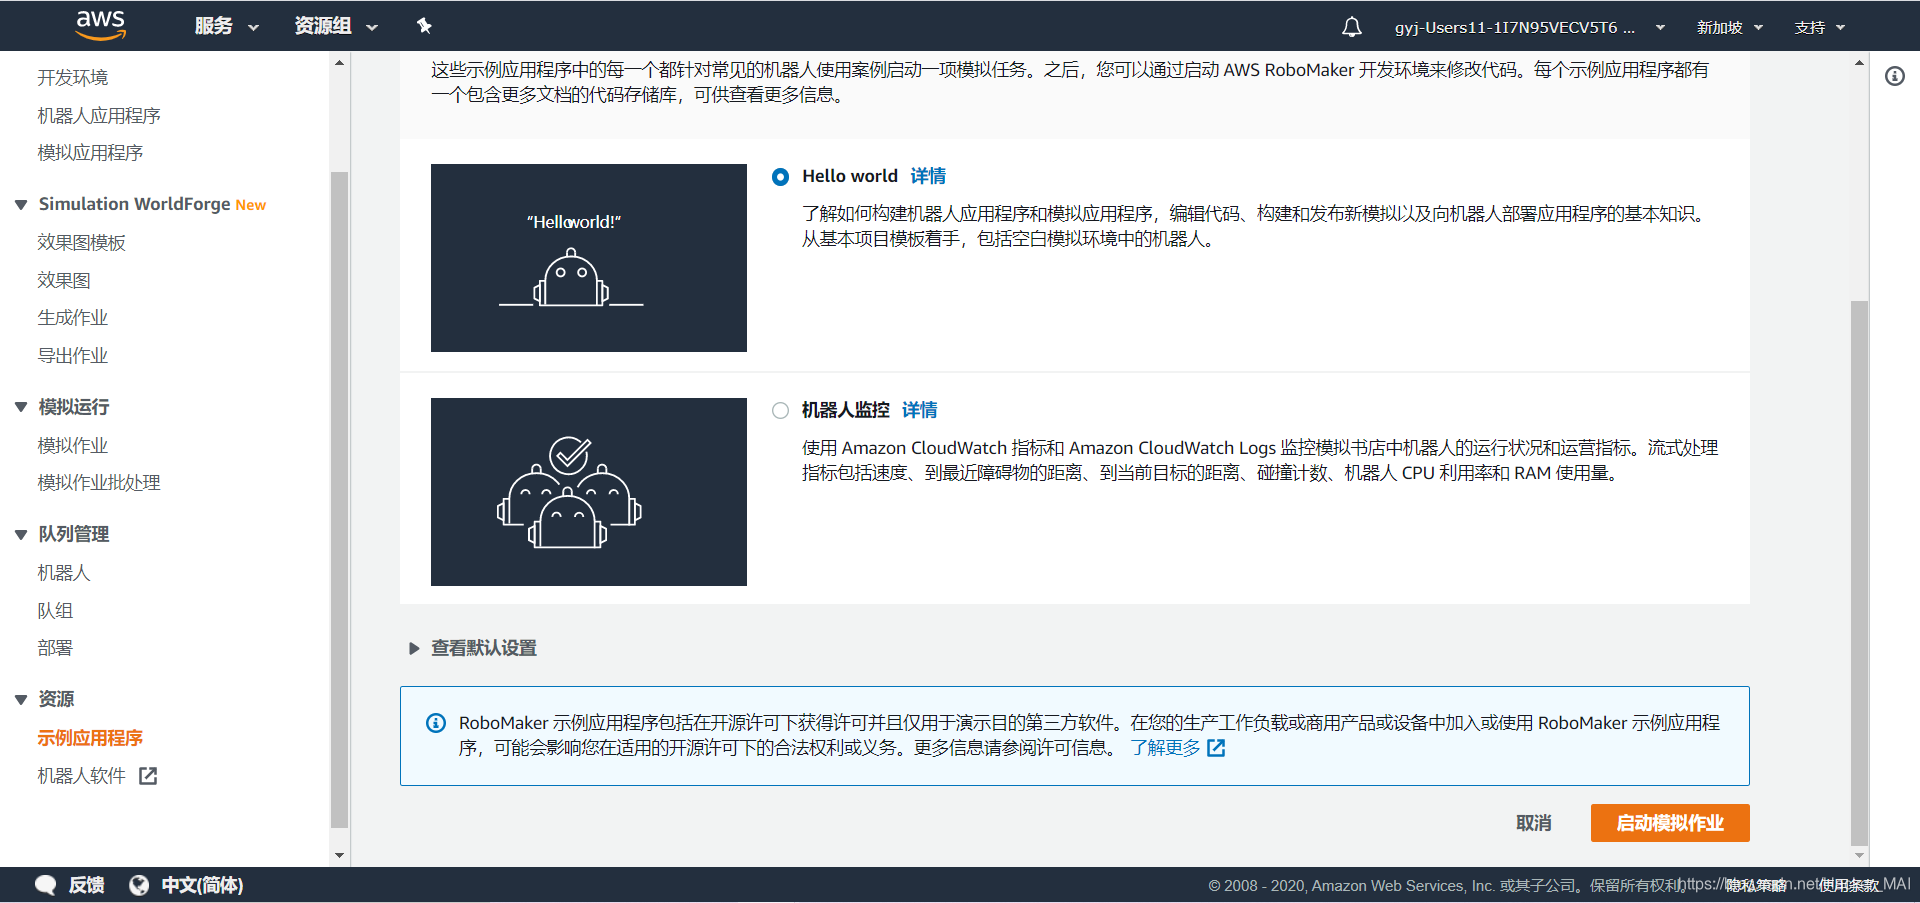This screenshot has height=903, width=1920.
Task: Expand 查看默认设置 section
Action: [473, 648]
